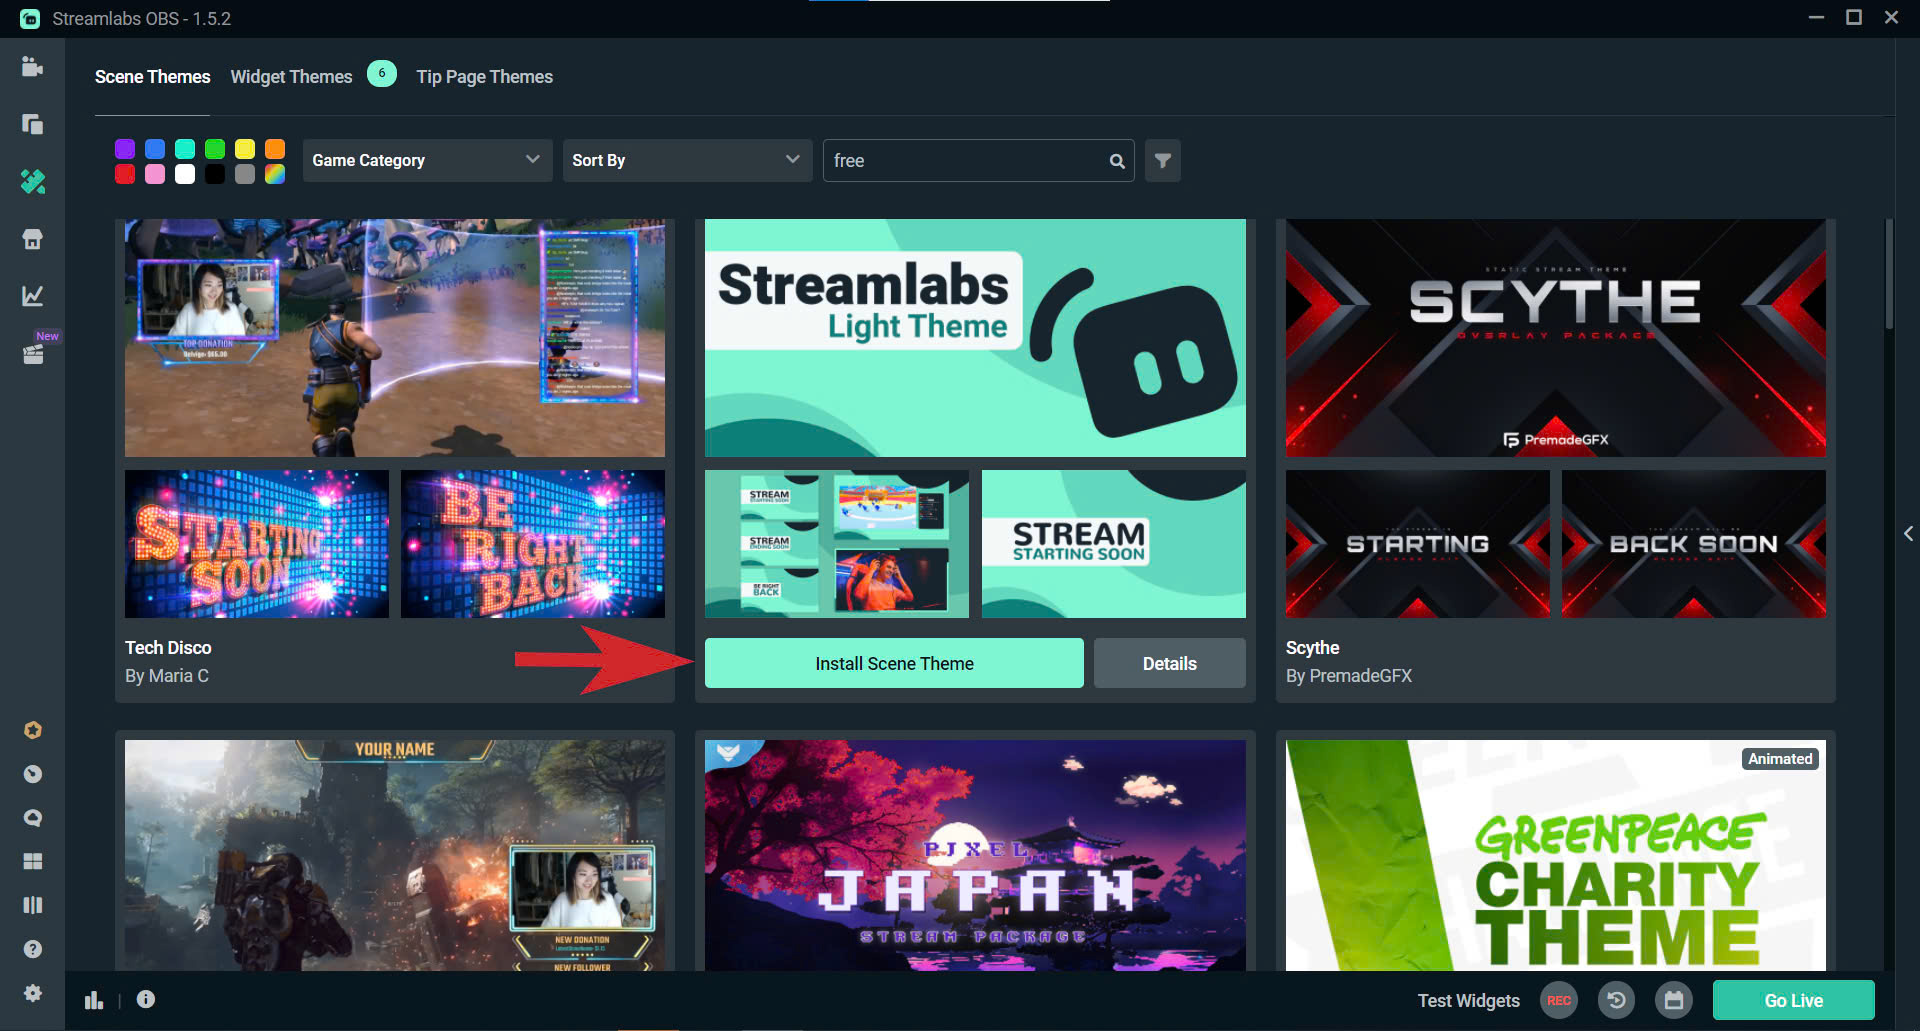Viewport: 1920px width, 1031px height.
Task: Filter by red color swatch
Action: 125,174
